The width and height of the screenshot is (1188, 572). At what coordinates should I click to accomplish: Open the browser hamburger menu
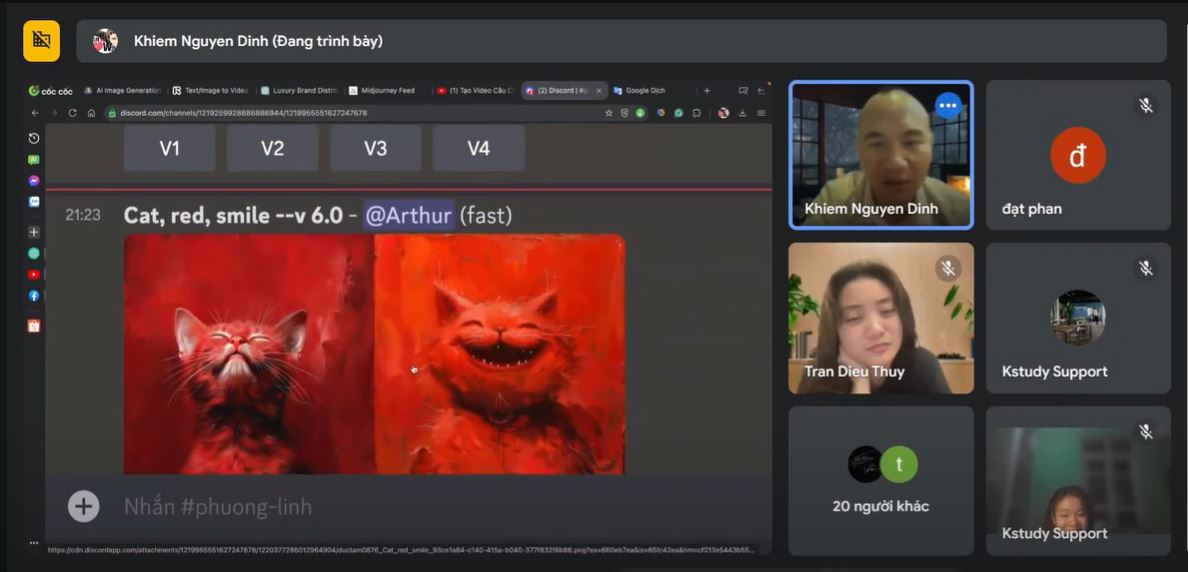coord(761,113)
